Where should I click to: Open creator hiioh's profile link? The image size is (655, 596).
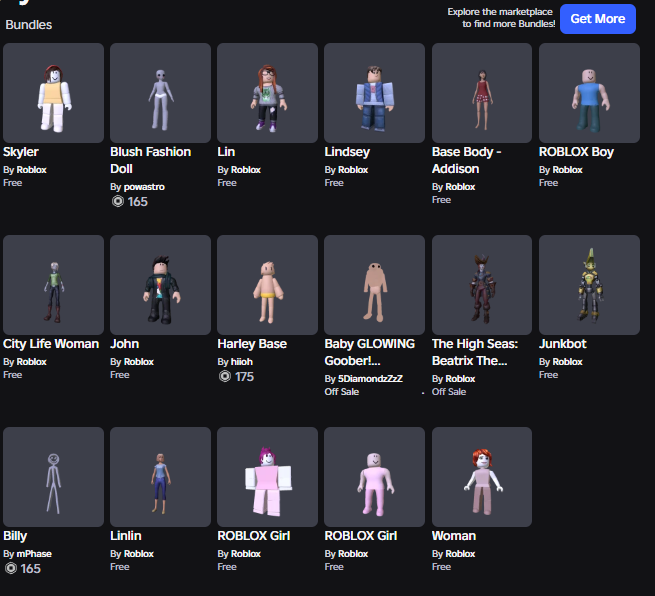[x=242, y=362]
